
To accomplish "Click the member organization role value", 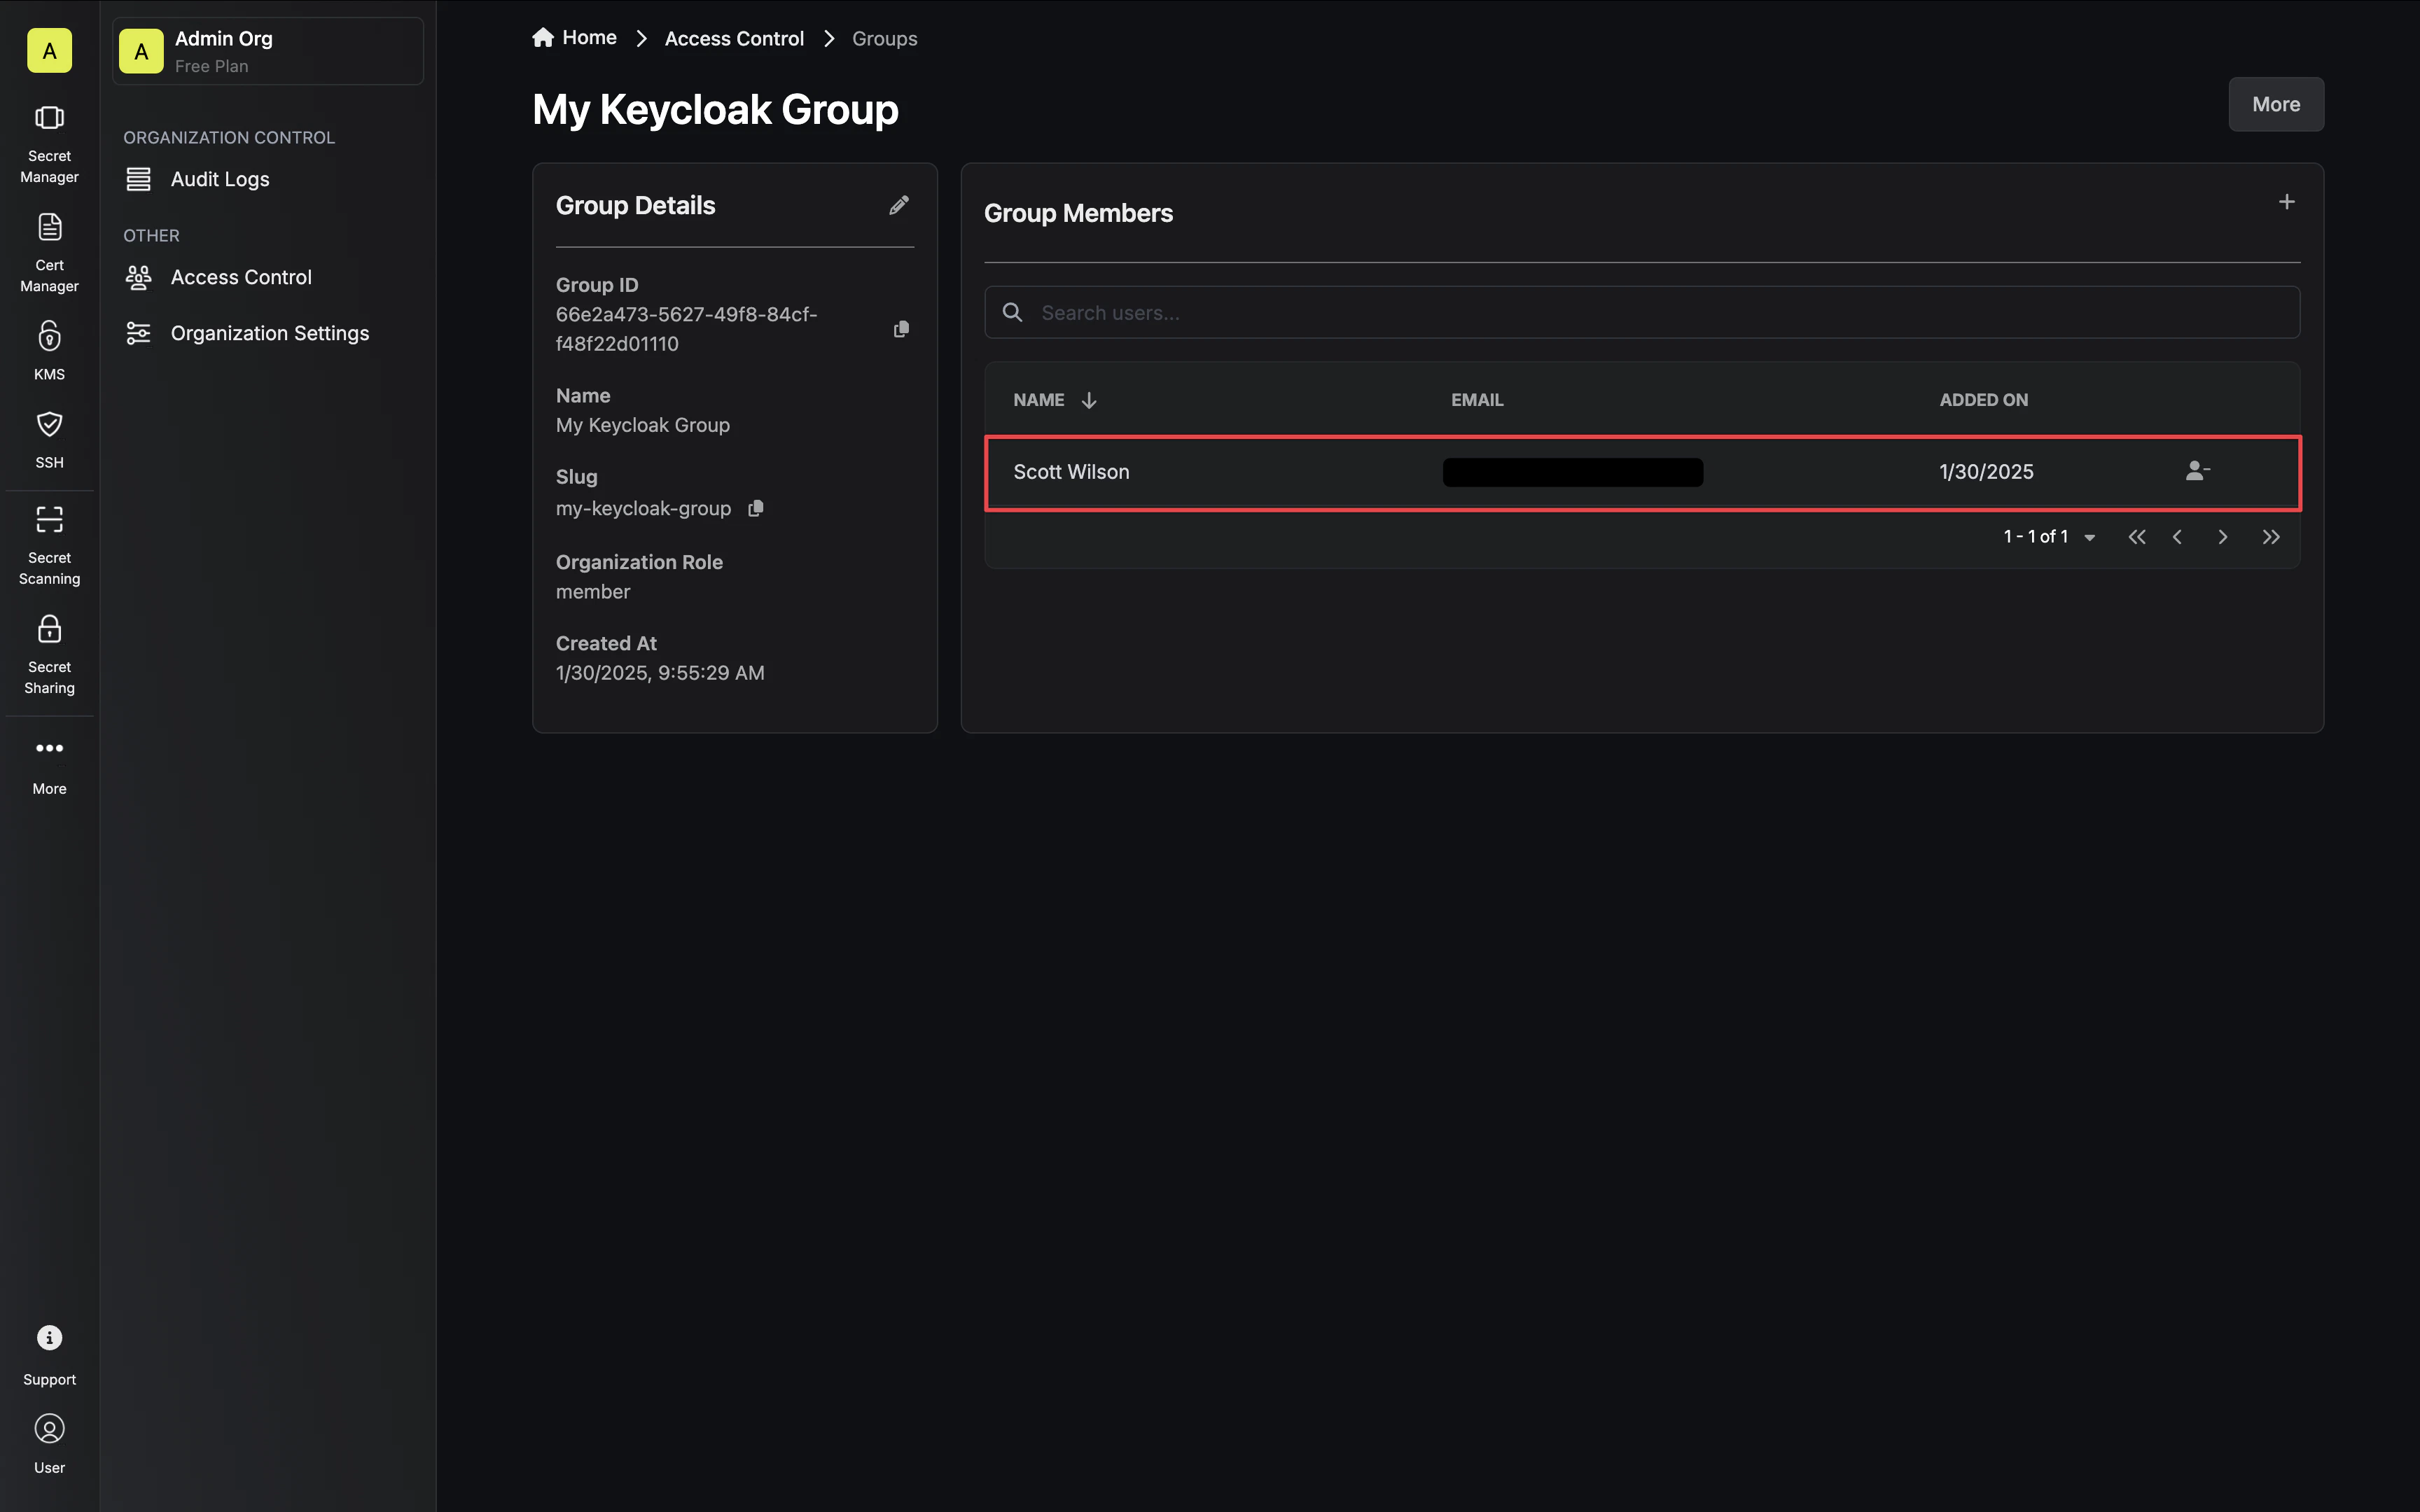I will 593,591.
